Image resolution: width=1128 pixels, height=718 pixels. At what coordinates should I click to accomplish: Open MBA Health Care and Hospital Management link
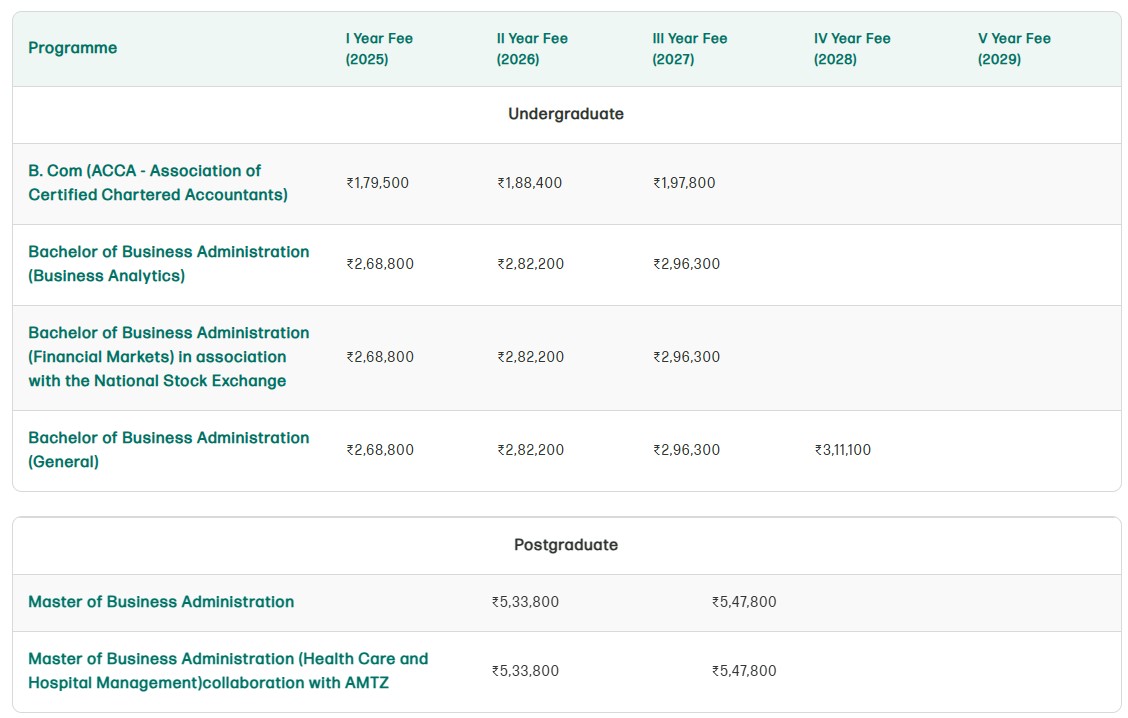tap(228, 671)
